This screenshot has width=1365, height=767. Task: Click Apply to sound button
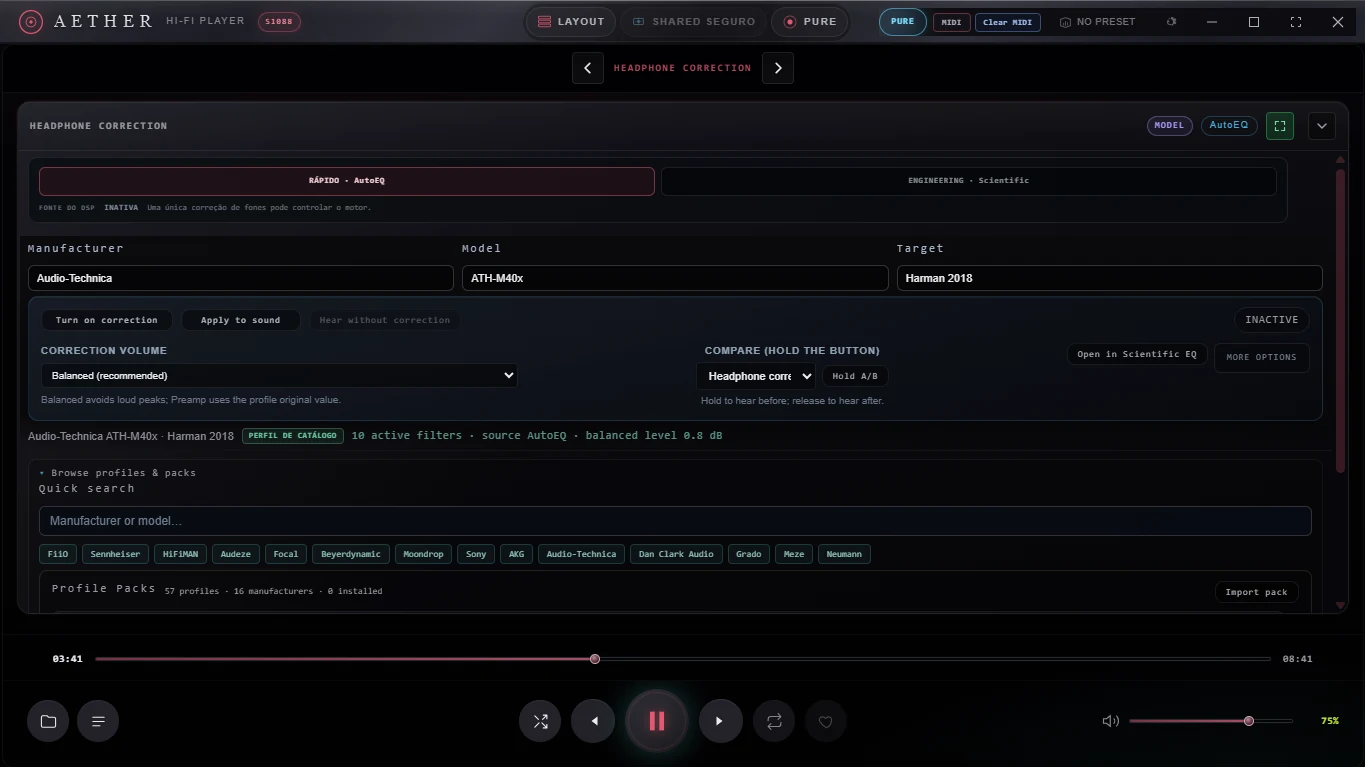tap(240, 320)
